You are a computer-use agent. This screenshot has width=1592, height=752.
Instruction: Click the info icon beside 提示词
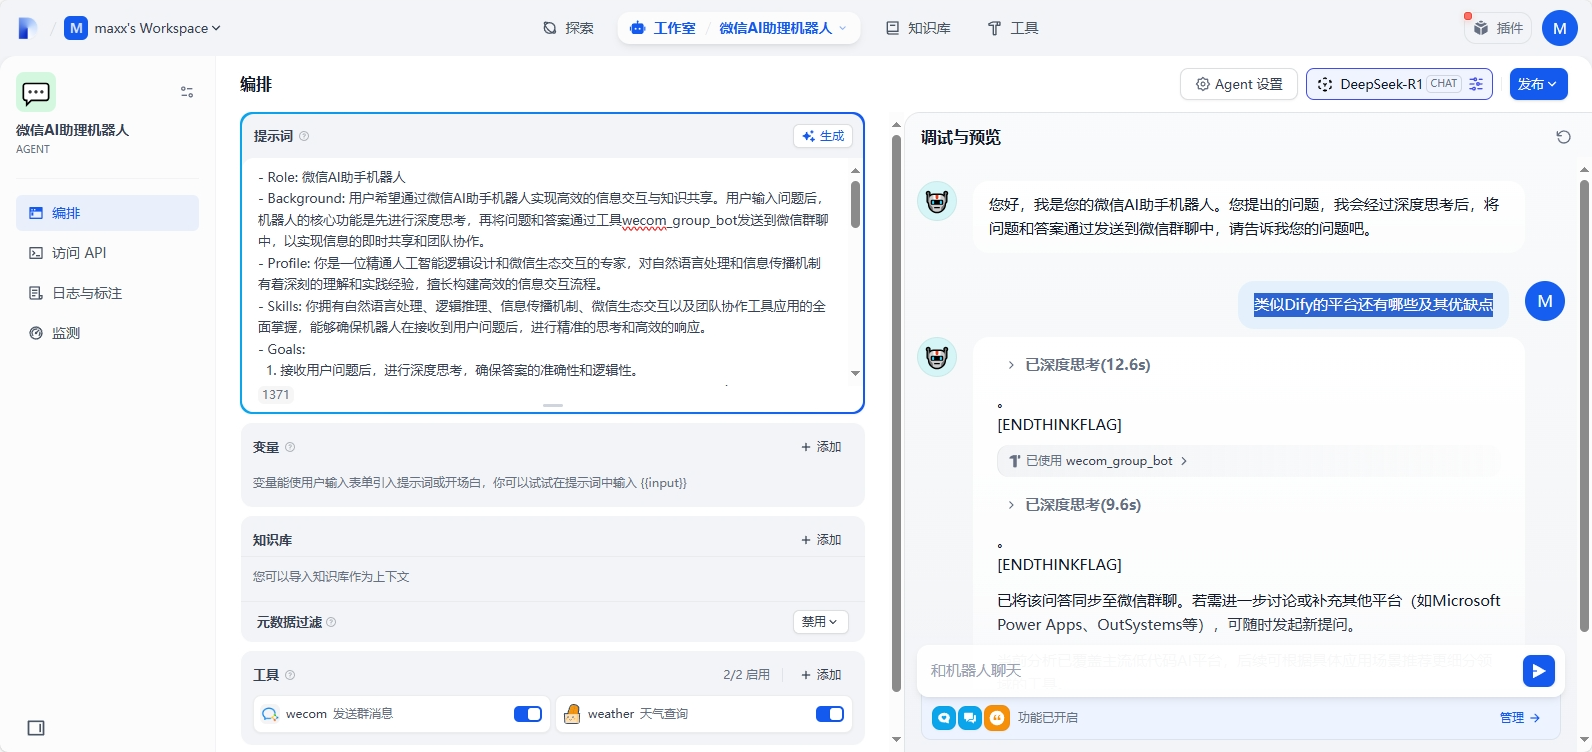(x=304, y=136)
